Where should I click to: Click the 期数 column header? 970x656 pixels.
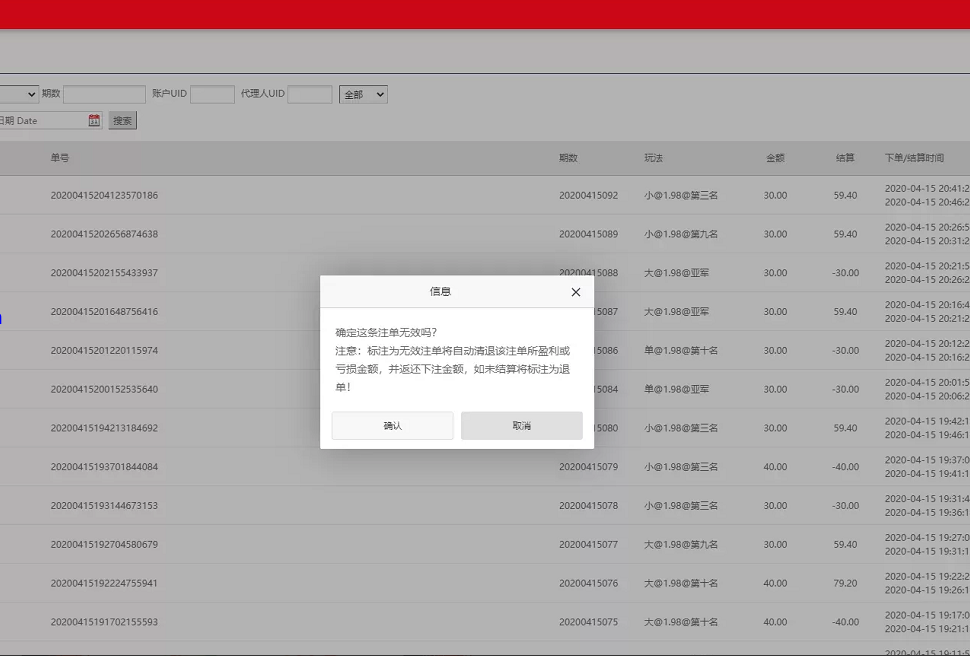tap(568, 158)
